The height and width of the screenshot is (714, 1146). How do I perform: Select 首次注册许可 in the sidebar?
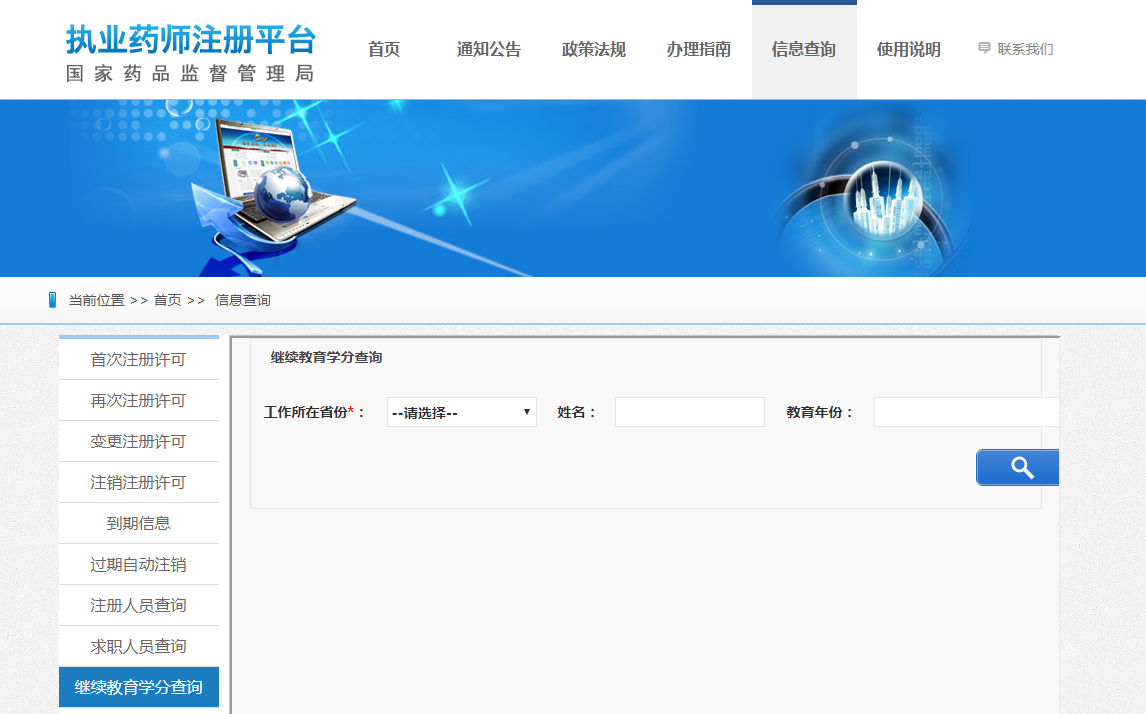tap(139, 360)
